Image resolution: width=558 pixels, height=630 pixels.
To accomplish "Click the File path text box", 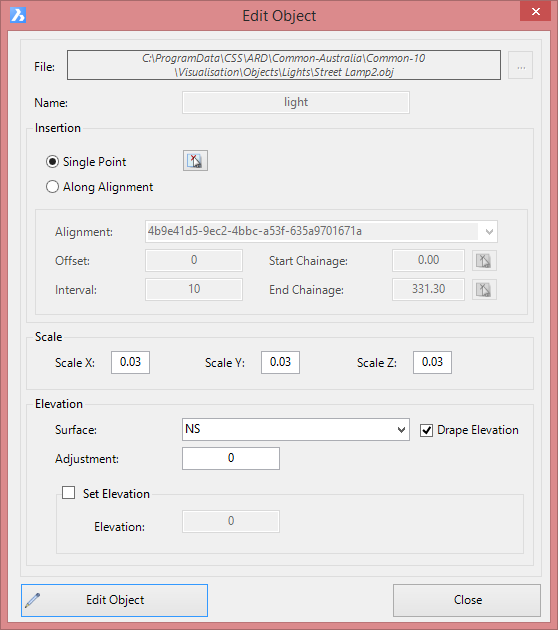I will (x=284, y=65).
